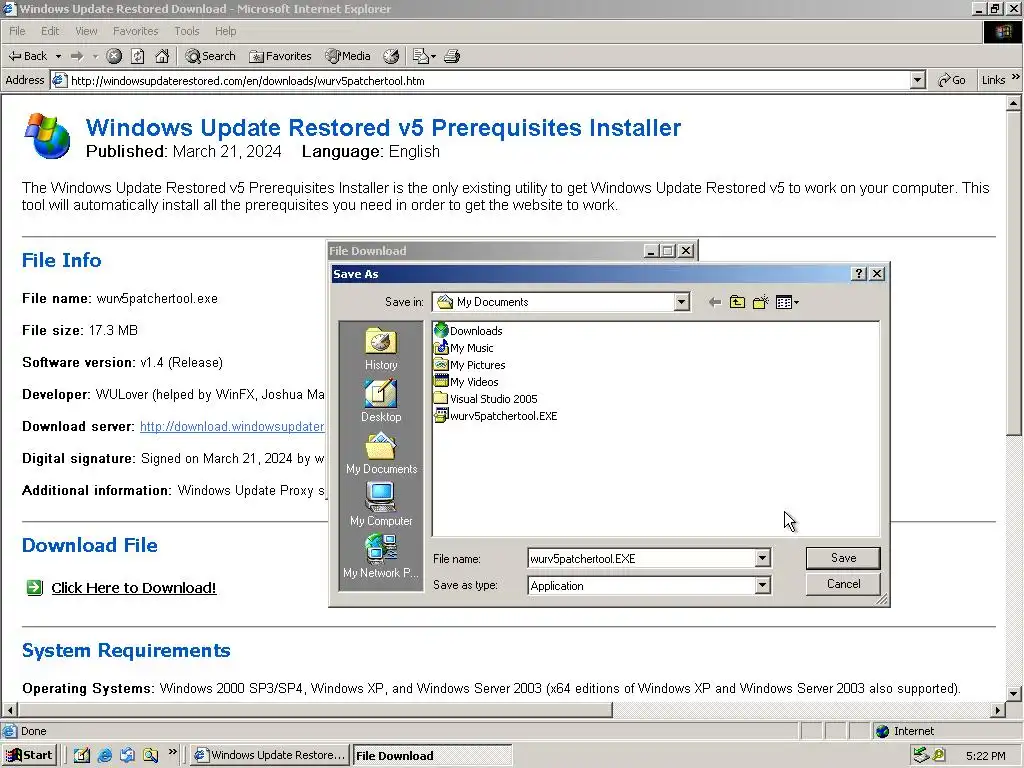Click the Start button
1024x768 pixels.
30,755
